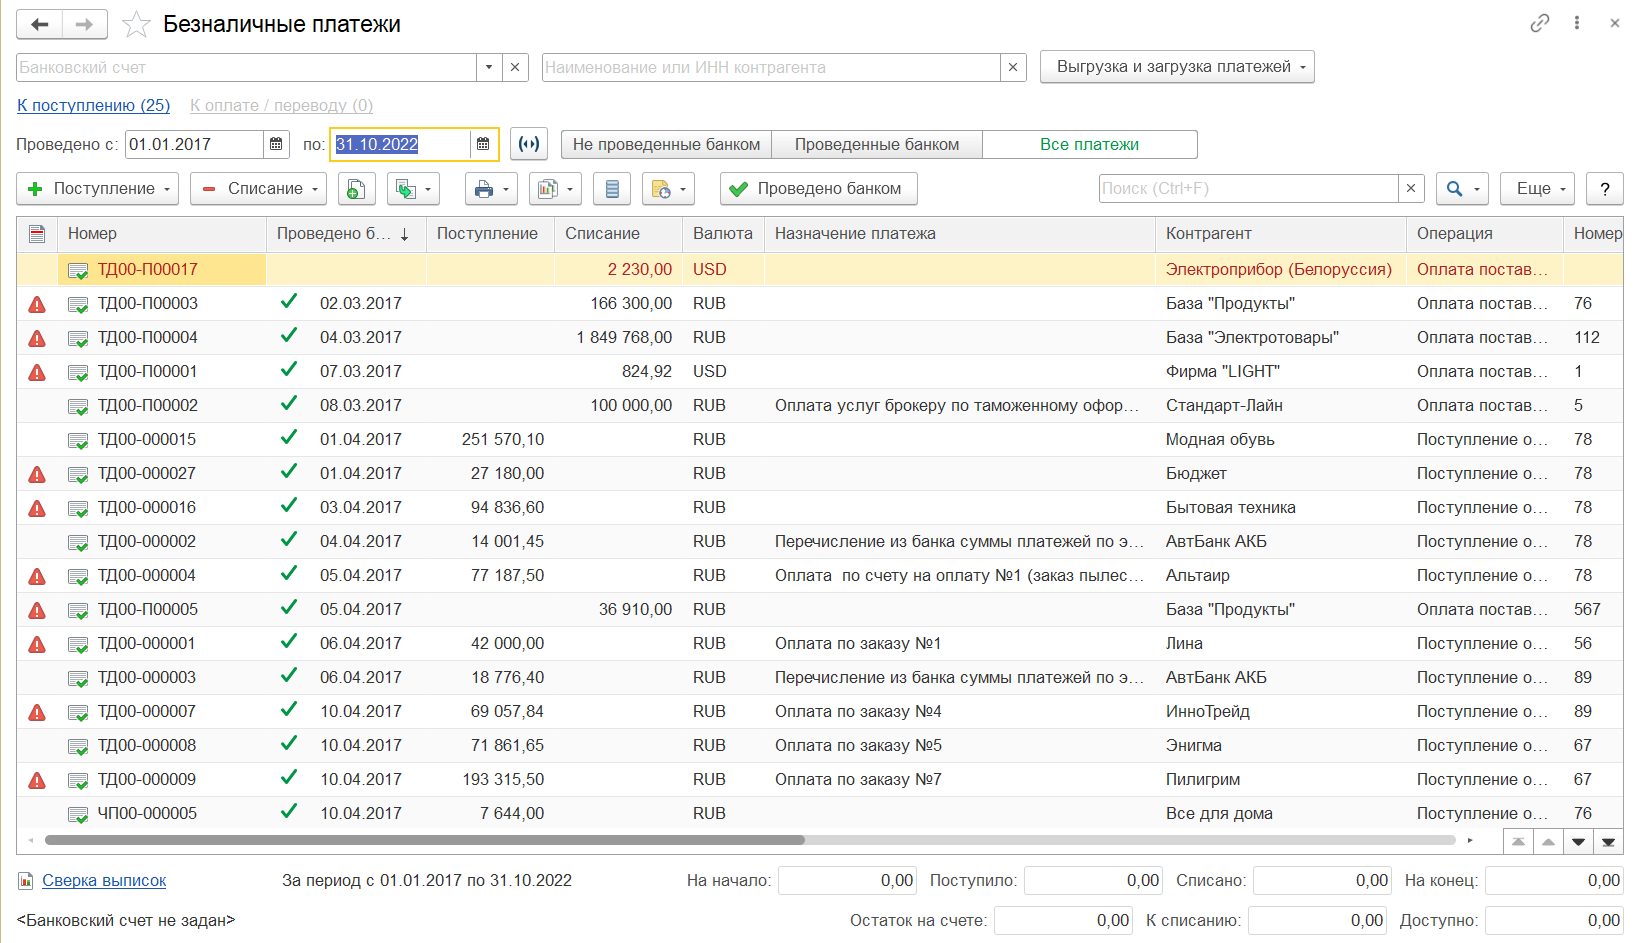Click the horizontal scrollbar under the table

[x=425, y=840]
